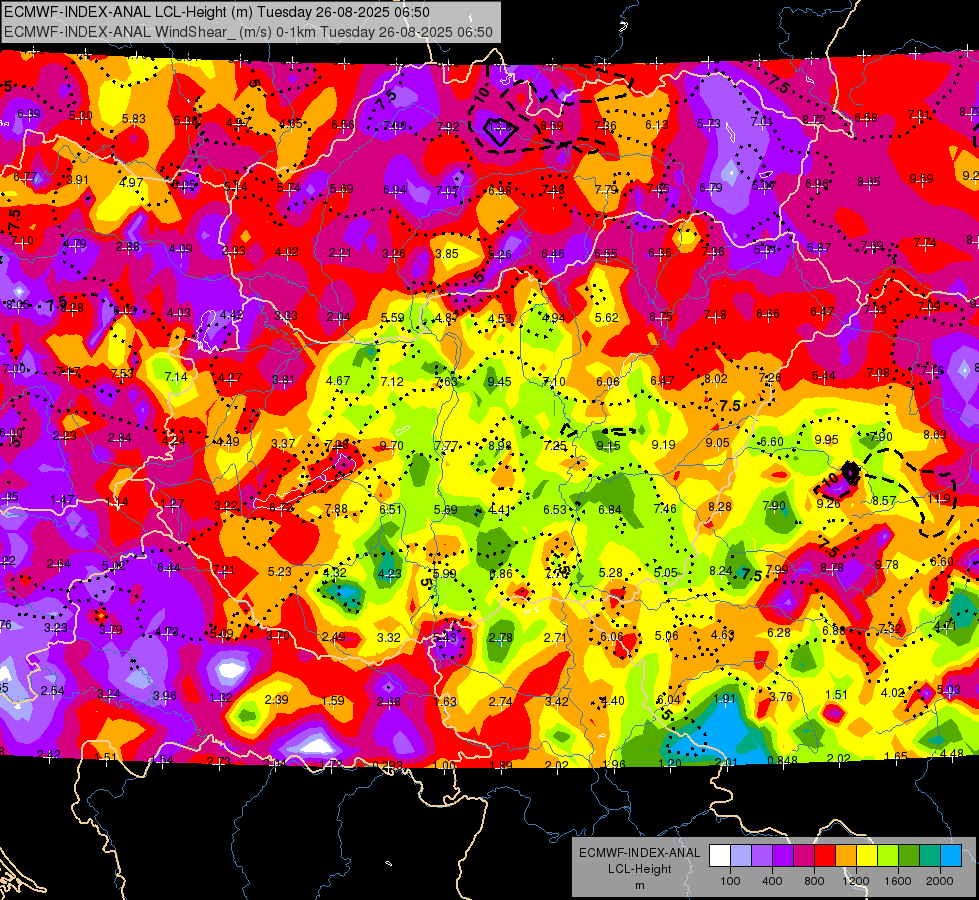Click the 9.78 grid value
Viewport: 979px width, 900px height.
pos(887,565)
